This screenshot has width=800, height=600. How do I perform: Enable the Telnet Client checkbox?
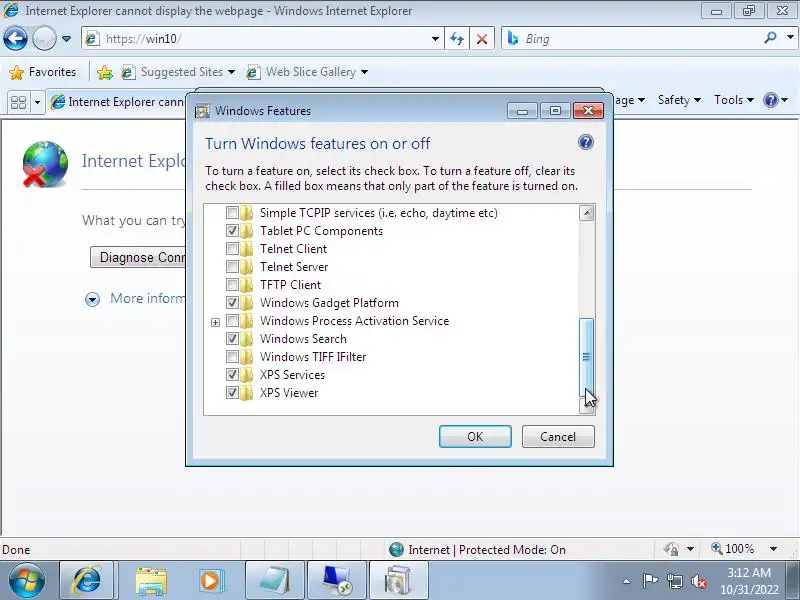(x=232, y=248)
